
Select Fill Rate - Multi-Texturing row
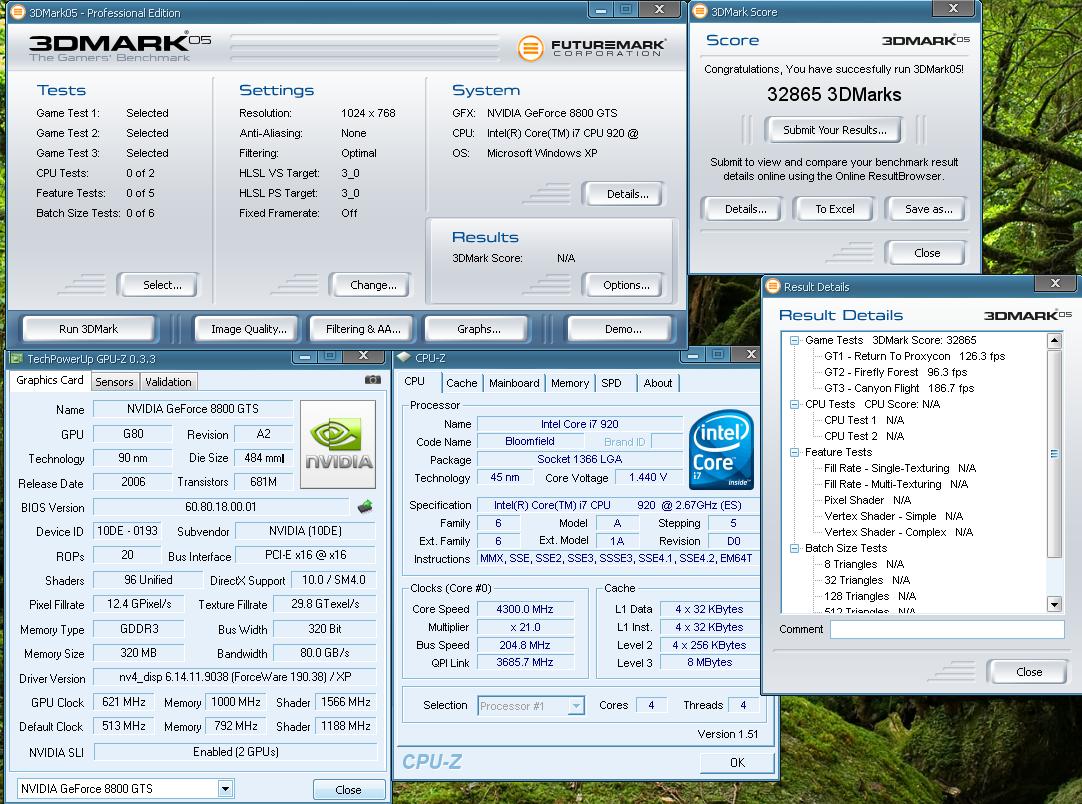[896, 484]
